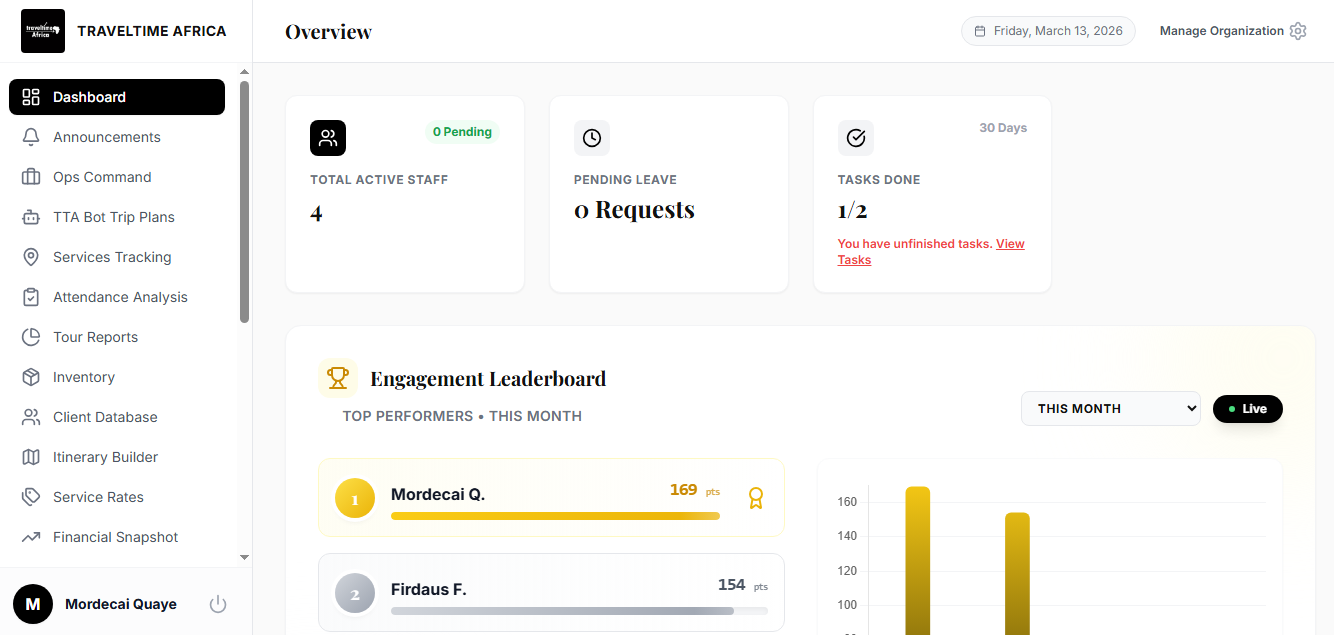This screenshot has height=635, width=1334.
Task: Open the THIS MONTH period dropdown
Action: [1110, 409]
